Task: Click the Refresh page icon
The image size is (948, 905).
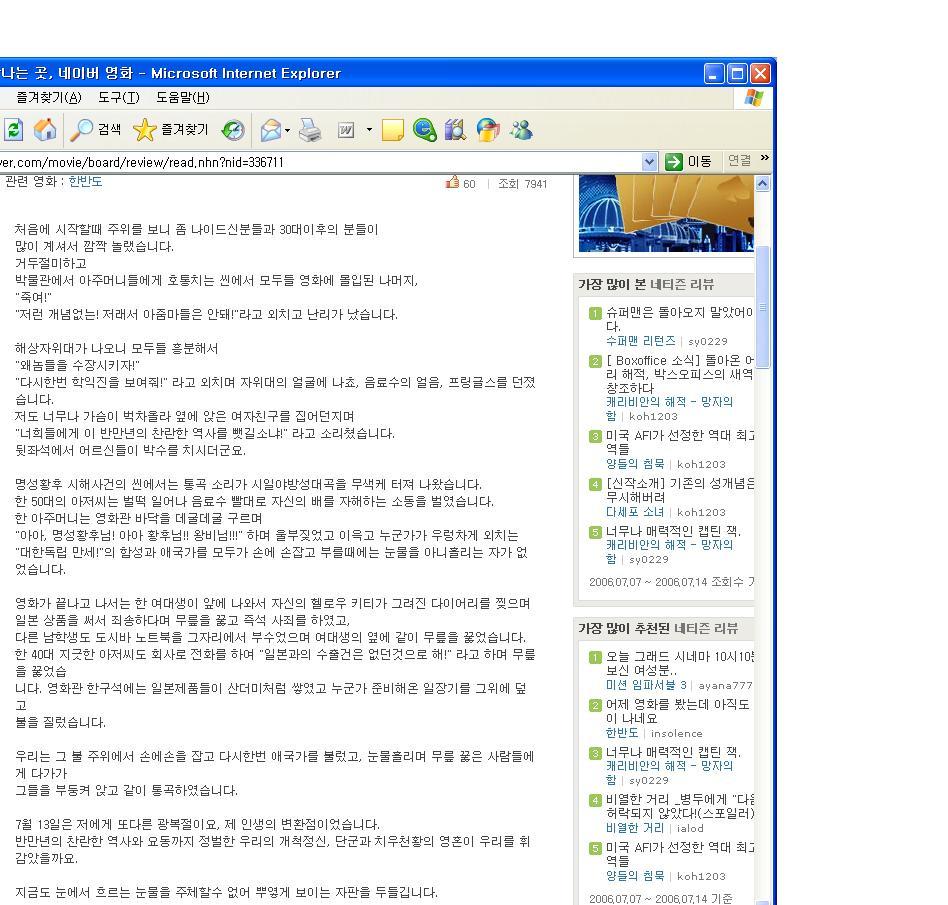Action: click(13, 129)
